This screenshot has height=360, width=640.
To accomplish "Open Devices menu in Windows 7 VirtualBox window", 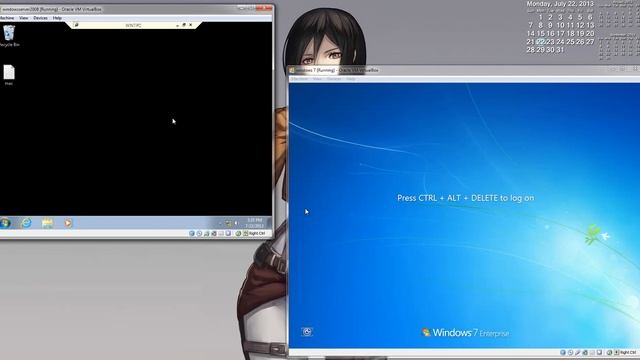I will (334, 78).
